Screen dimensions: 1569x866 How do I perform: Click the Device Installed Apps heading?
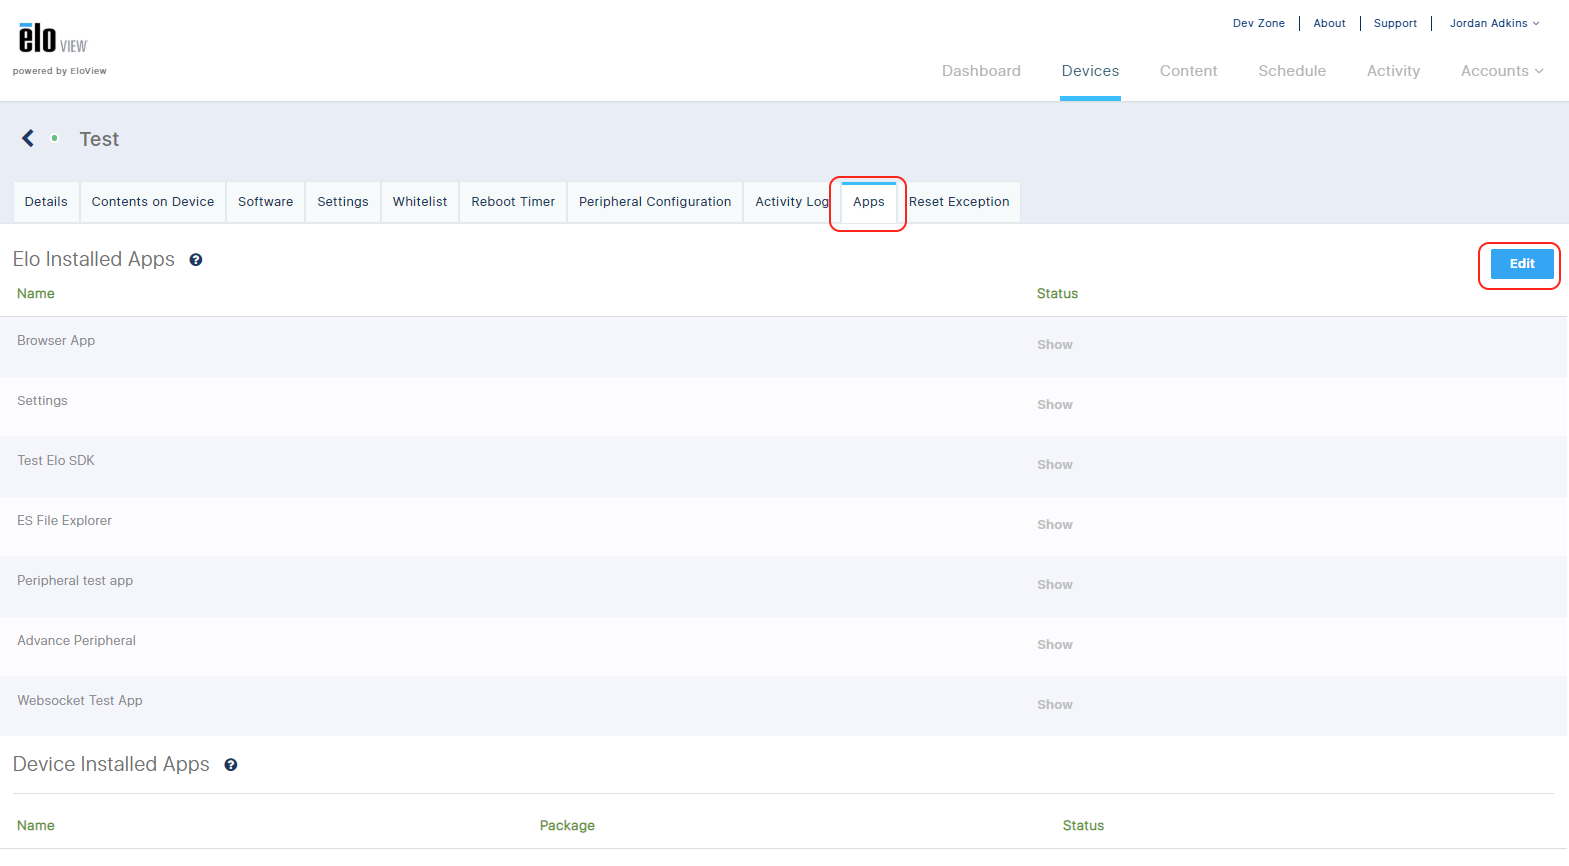tap(111, 765)
